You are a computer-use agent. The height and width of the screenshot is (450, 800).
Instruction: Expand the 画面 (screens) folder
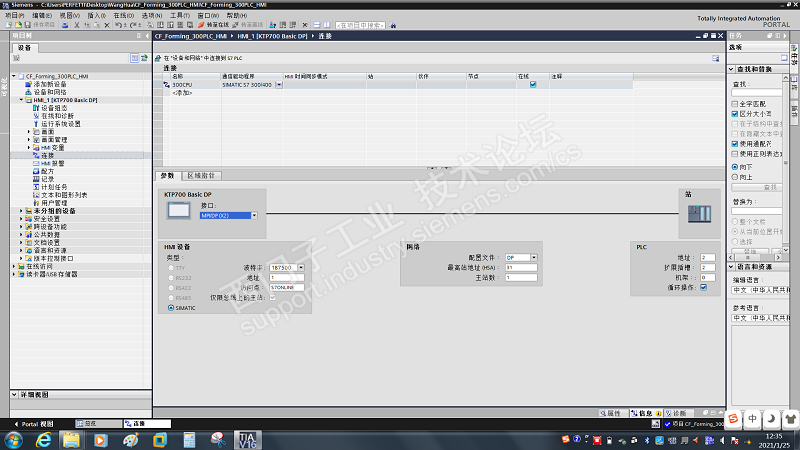point(29,132)
